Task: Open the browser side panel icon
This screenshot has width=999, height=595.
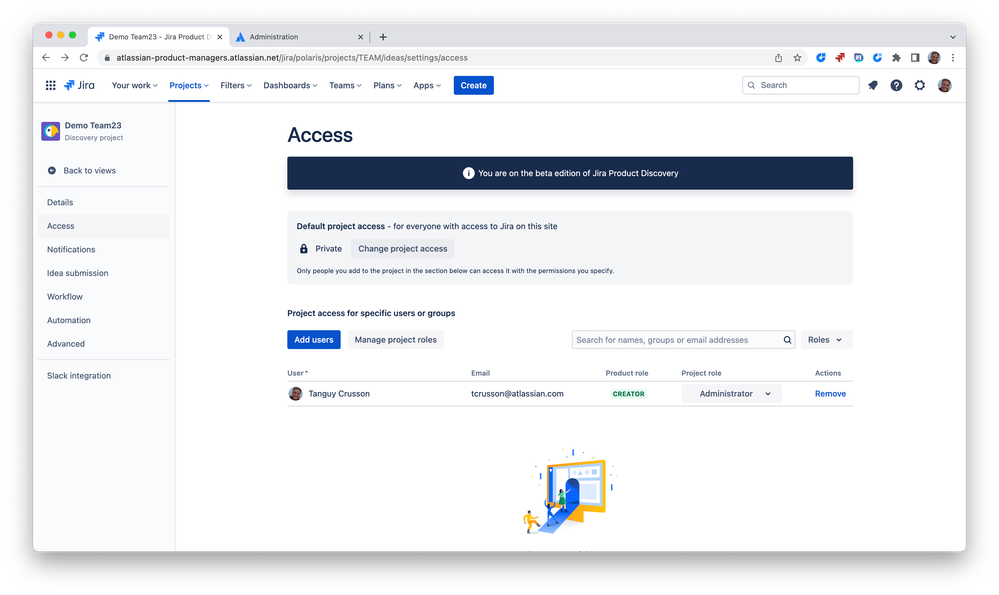Action: click(x=915, y=58)
